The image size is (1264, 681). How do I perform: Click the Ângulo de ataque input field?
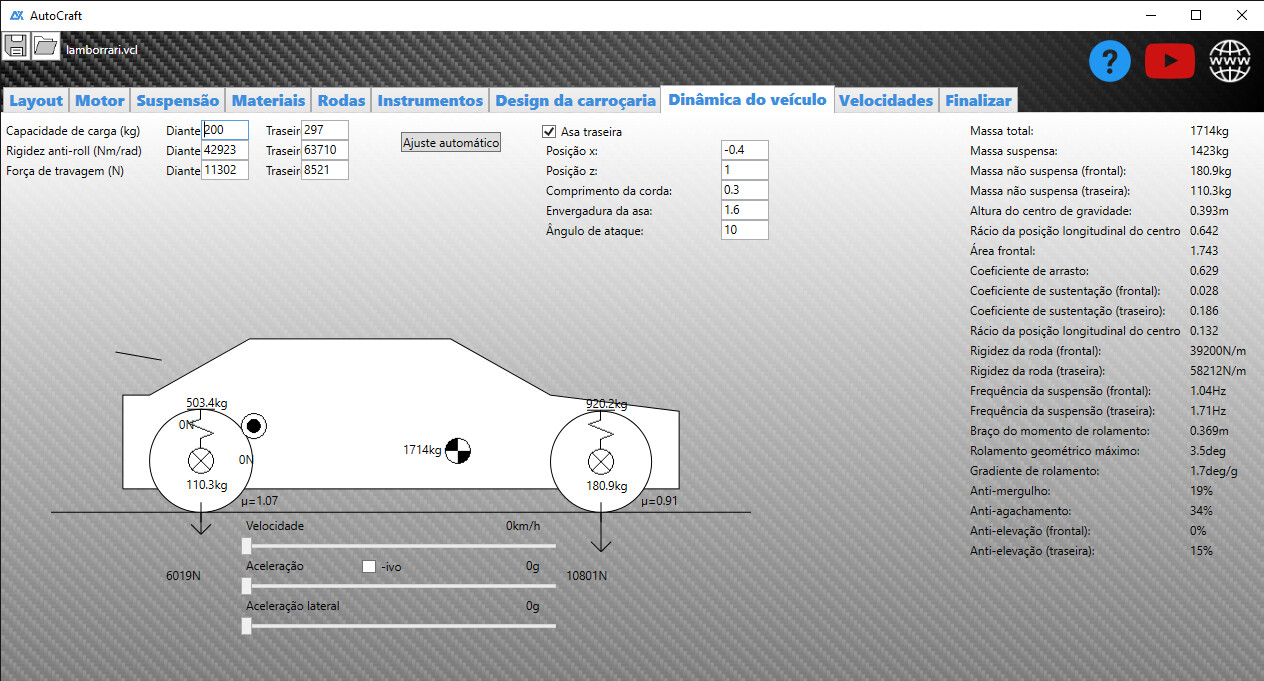point(744,230)
